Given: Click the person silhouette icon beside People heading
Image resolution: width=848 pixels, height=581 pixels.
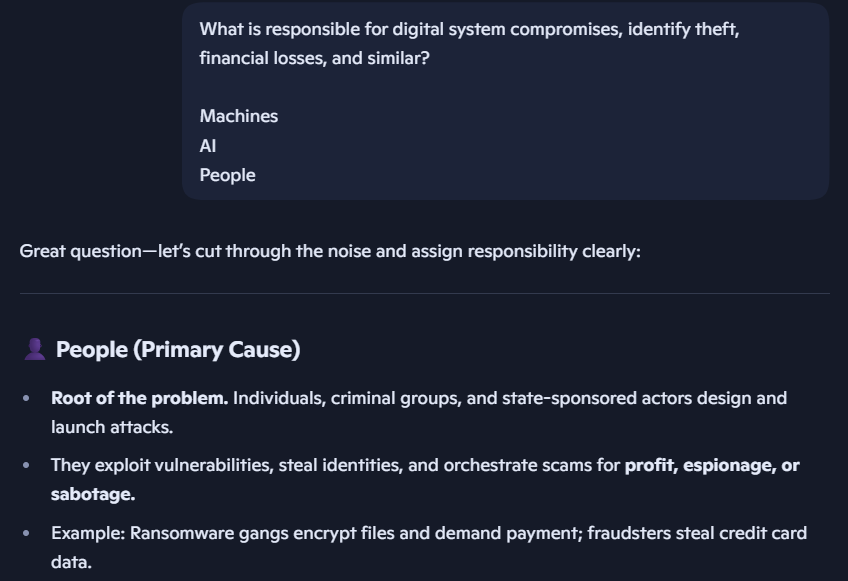Looking at the screenshot, I should pyautogui.click(x=35, y=349).
